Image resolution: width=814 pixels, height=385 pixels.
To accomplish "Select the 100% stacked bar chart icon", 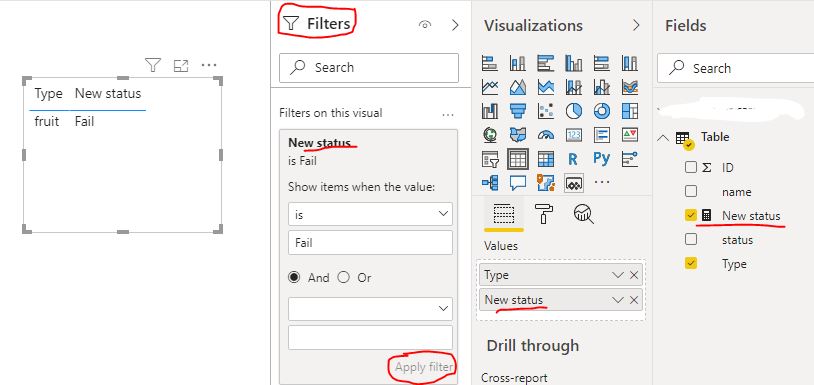I will pyautogui.click(x=602, y=63).
